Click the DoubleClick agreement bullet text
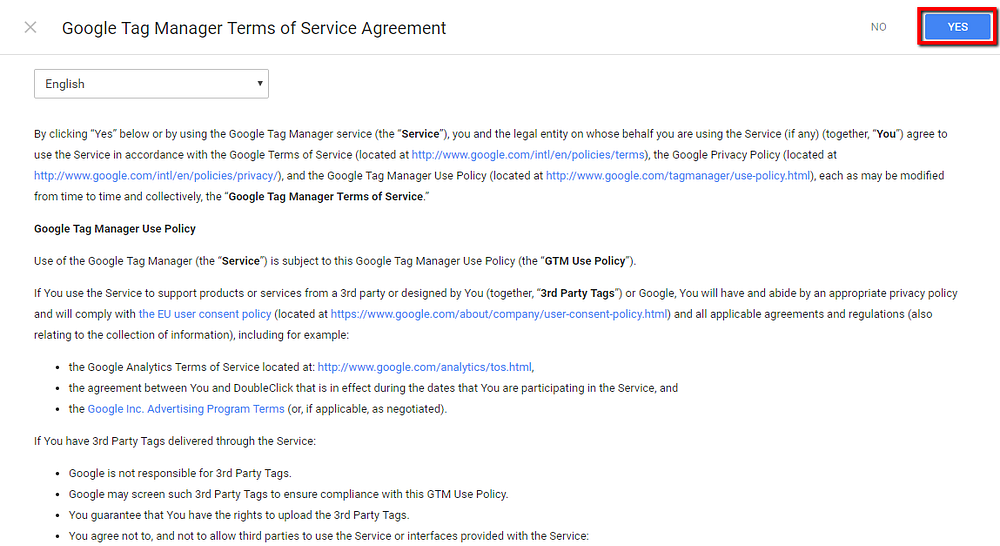Viewport: 1000px width, 546px height. (x=373, y=388)
